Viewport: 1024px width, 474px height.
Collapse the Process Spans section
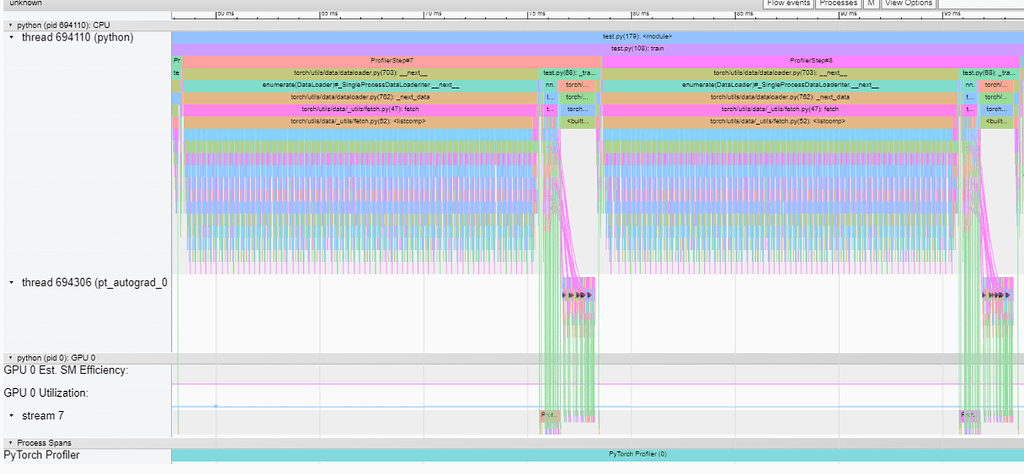(x=10, y=443)
